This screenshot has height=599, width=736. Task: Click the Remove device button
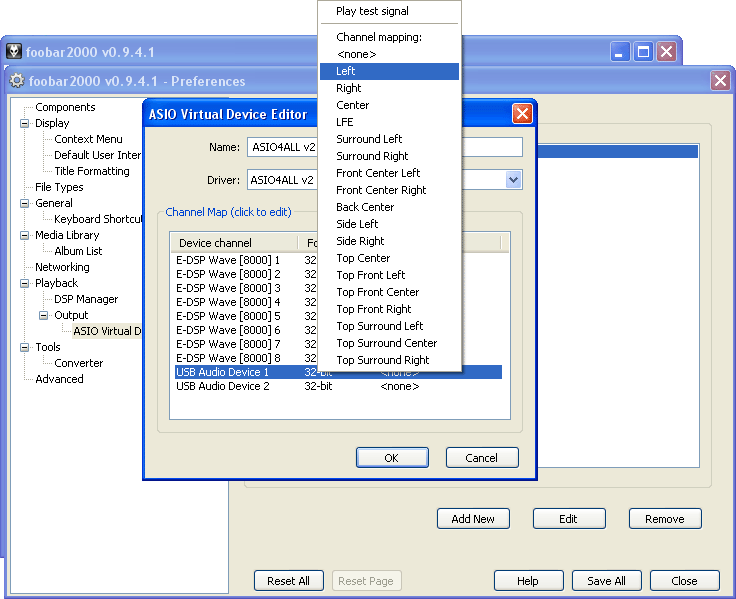point(665,519)
